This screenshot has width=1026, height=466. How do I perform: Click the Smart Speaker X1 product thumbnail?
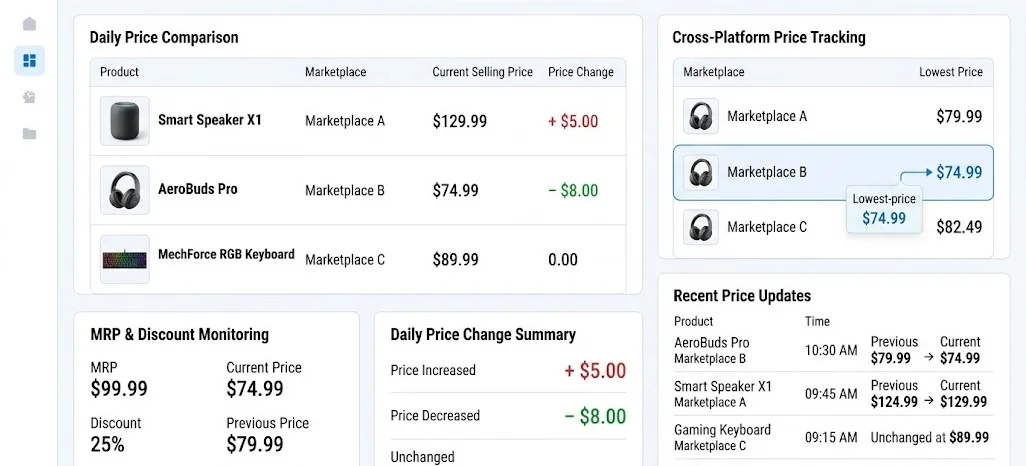pos(124,120)
